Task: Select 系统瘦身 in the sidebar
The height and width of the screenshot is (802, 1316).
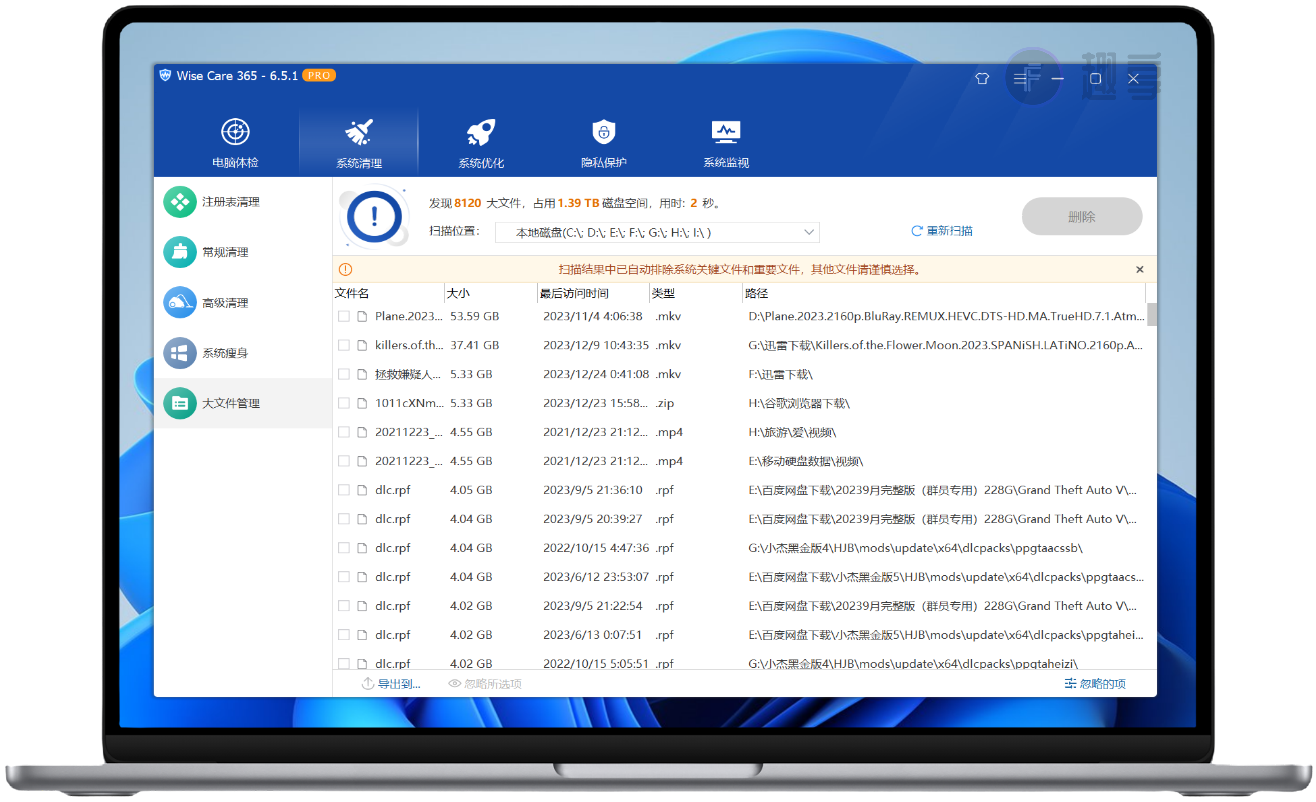Action: (x=243, y=353)
